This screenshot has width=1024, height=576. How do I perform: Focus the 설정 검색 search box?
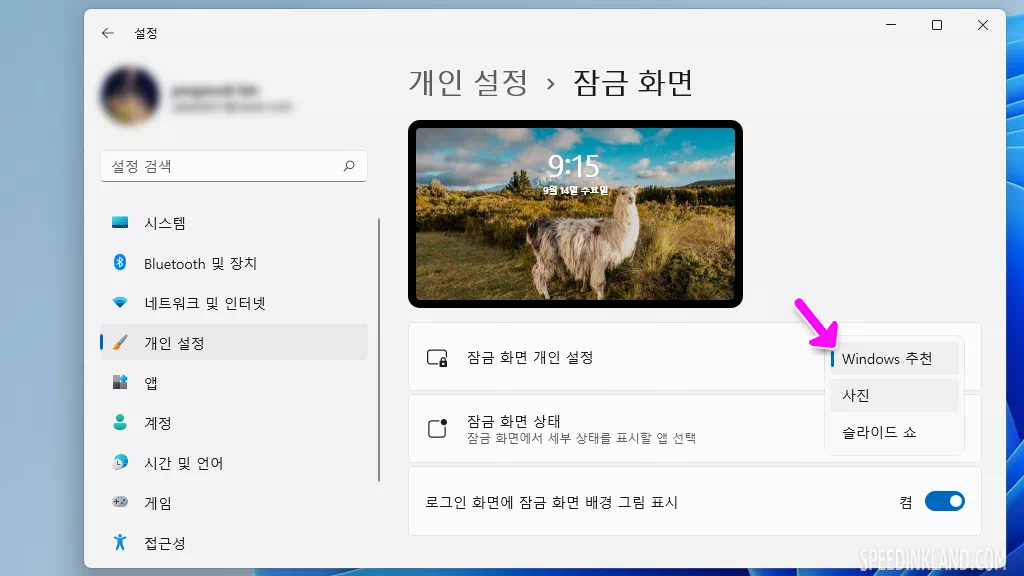click(234, 166)
